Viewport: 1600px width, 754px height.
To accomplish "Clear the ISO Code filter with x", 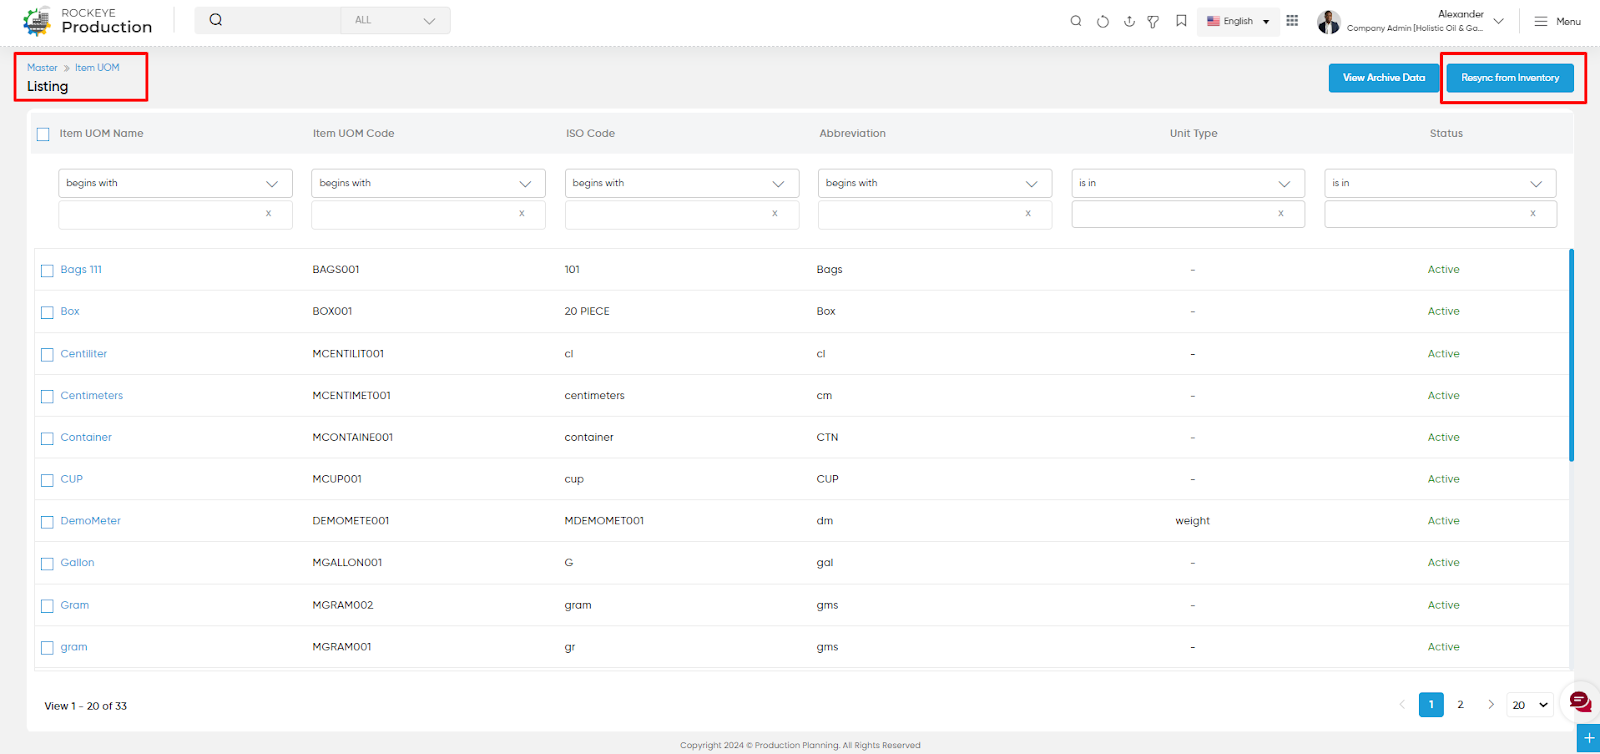I will coord(774,213).
